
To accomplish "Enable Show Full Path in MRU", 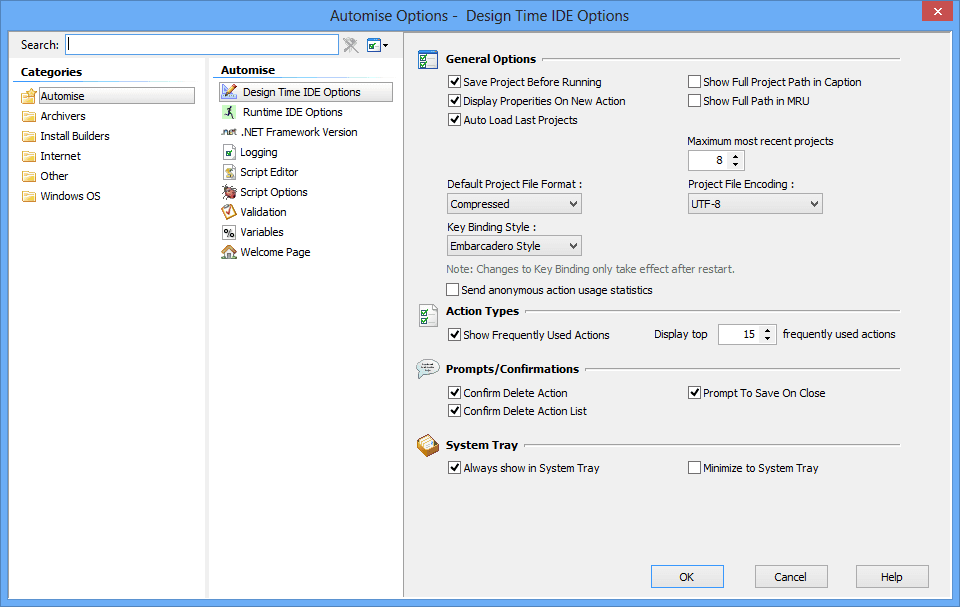I will coord(694,100).
